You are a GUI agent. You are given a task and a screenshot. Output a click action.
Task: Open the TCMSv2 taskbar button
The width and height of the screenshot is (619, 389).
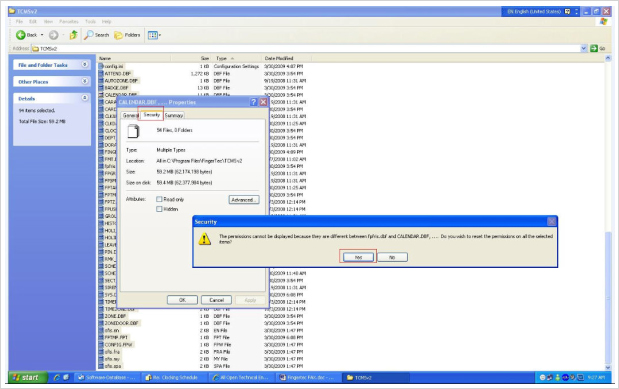coord(376,378)
